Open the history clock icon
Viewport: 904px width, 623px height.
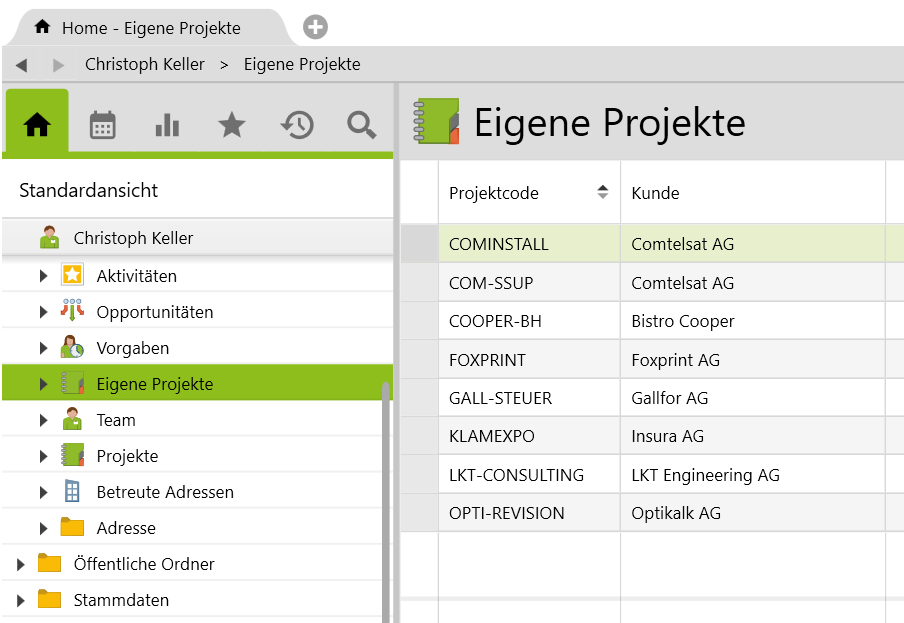(297, 125)
